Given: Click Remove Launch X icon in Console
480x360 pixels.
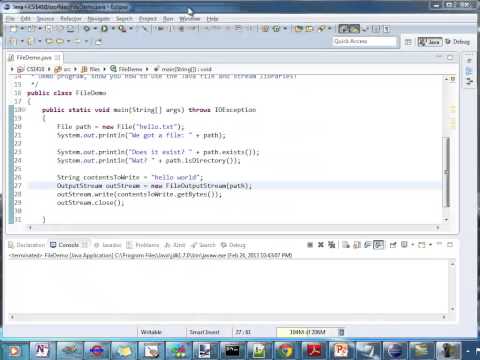Looking at the screenshot, I should pyautogui.click(x=321, y=245).
